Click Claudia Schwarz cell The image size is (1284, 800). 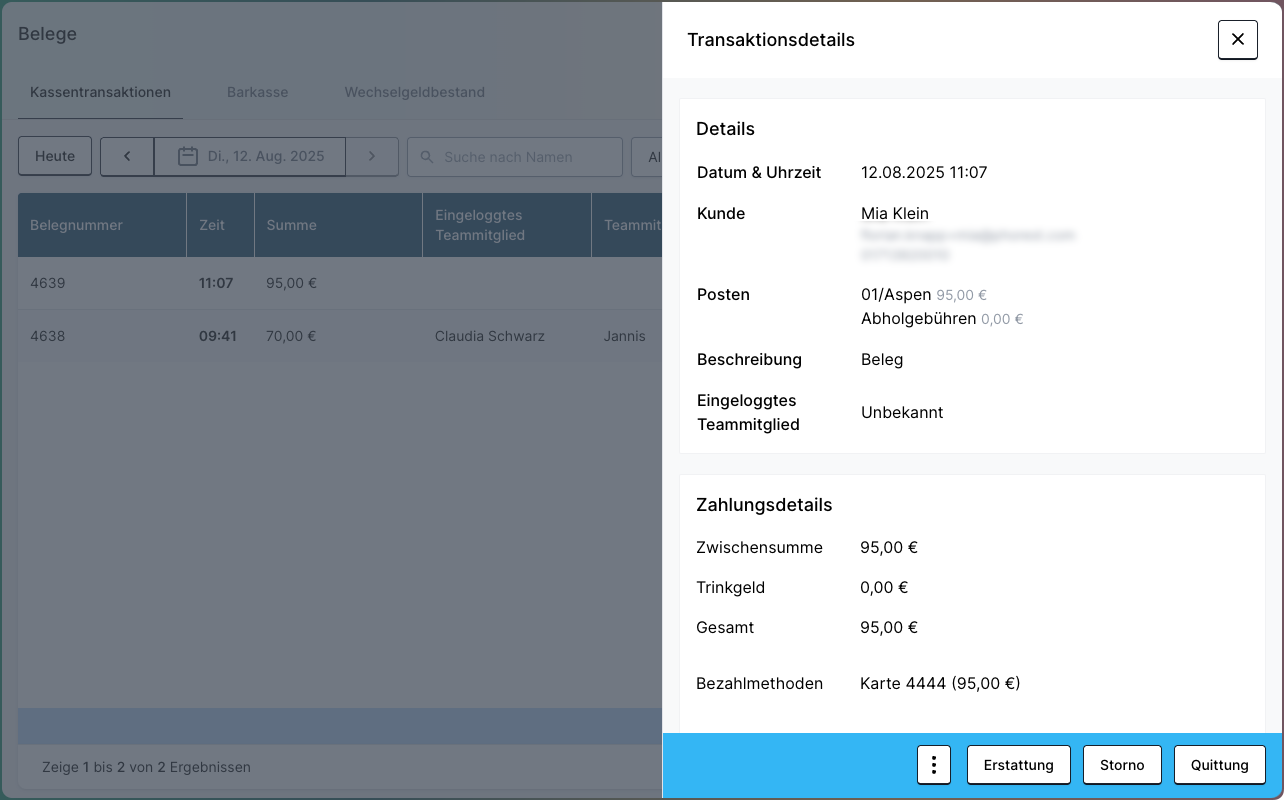click(490, 336)
